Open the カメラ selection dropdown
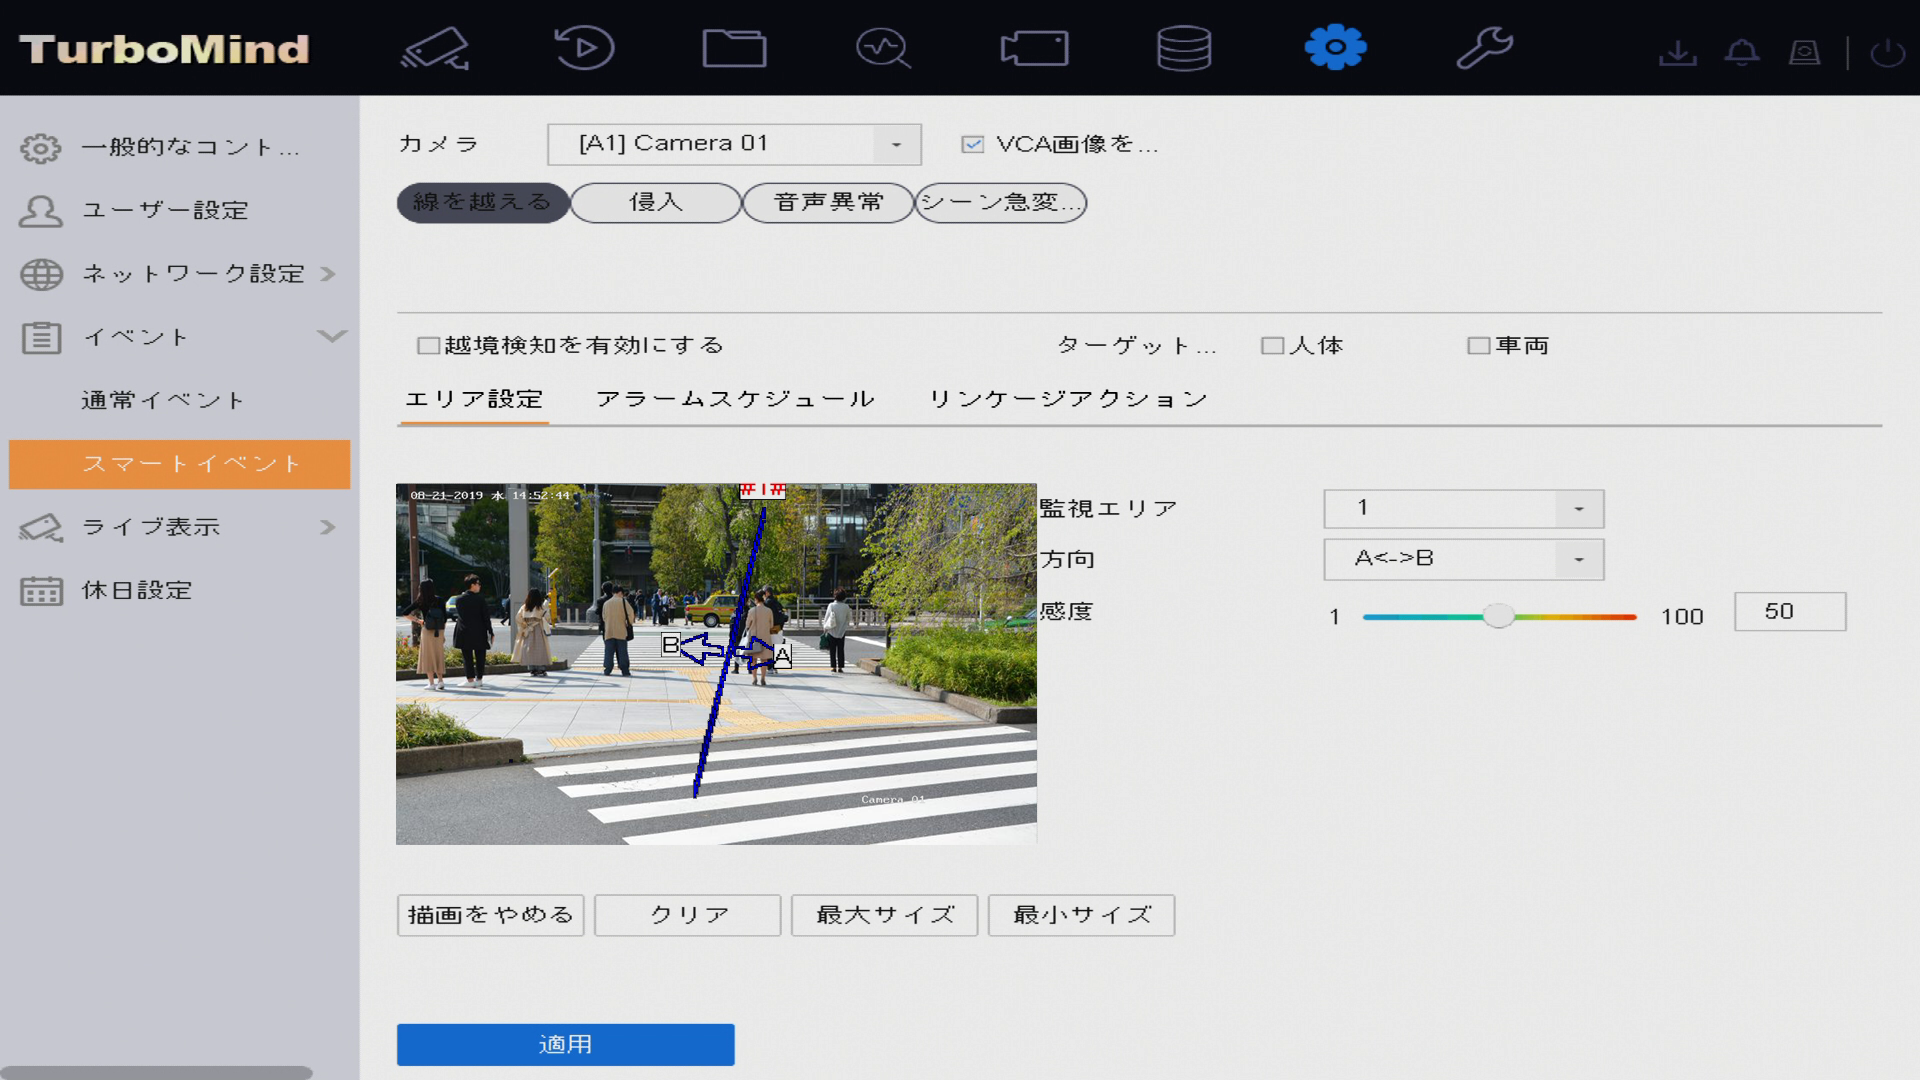Viewport: 1920px width, 1080px height. 734,144
